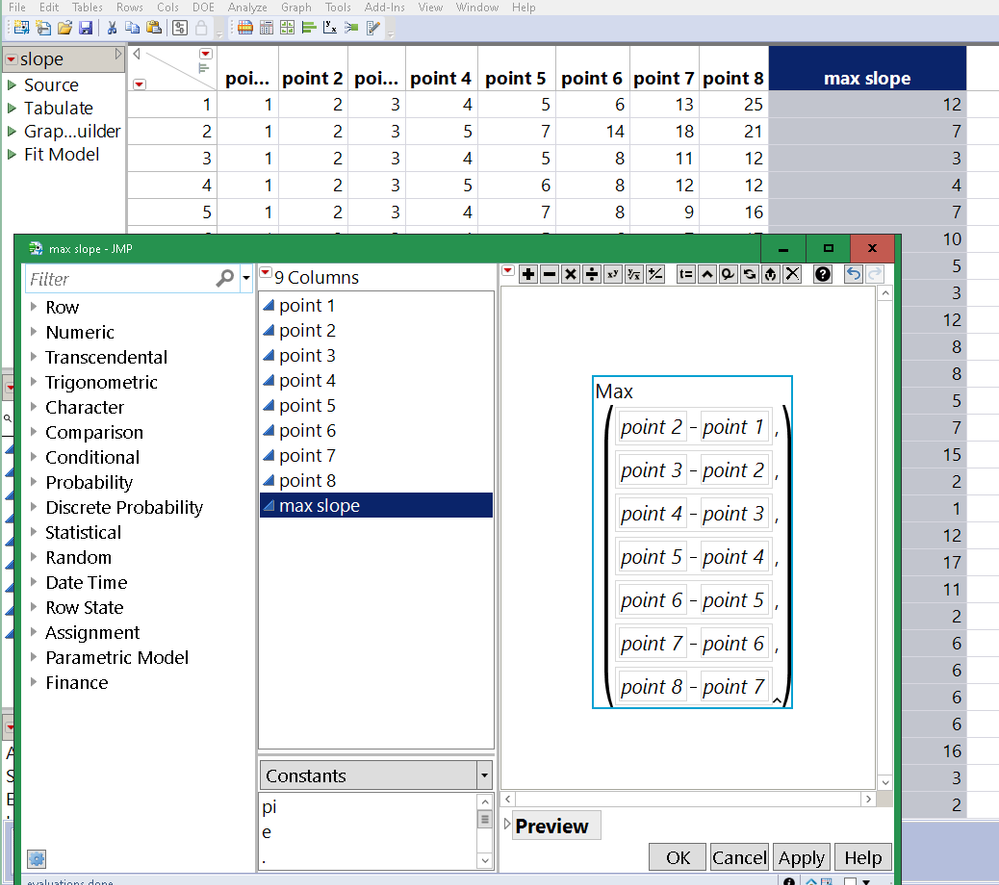999x885 pixels.
Task: Select the raise-to-power x^y icon
Action: point(613,274)
